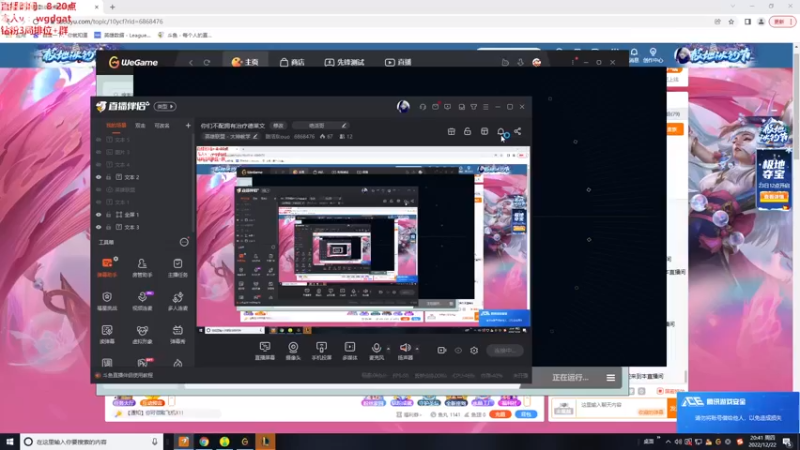Viewport: 800px width, 450px height.
Task: Toggle visibility of 全屏 1 layer
Action: 98,215
